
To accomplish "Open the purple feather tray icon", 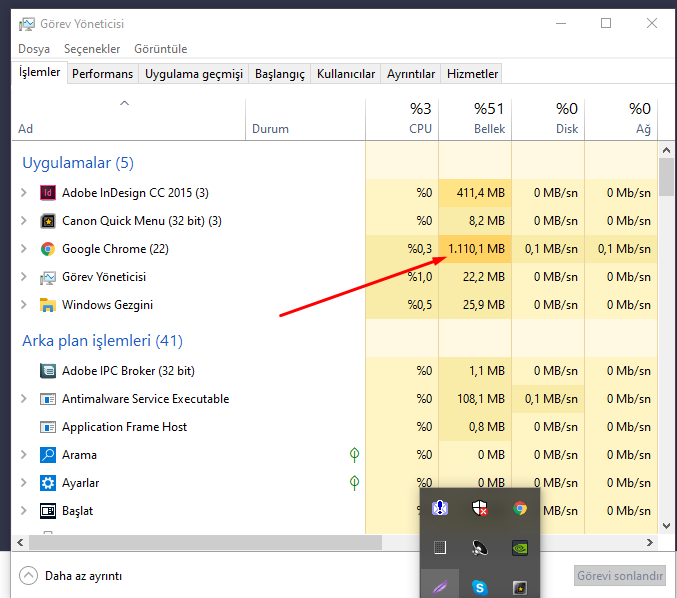I will tap(440, 588).
